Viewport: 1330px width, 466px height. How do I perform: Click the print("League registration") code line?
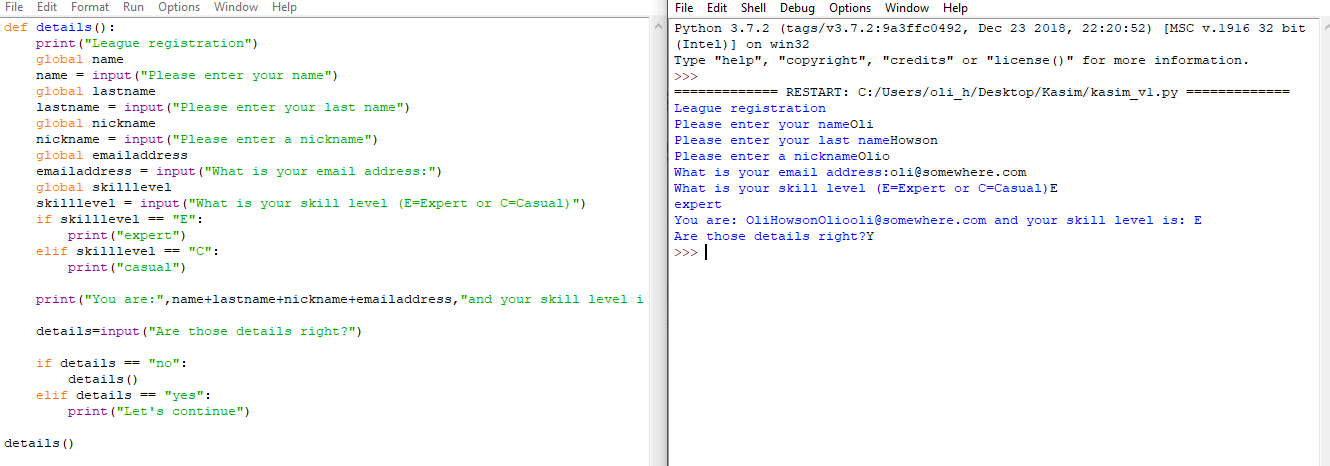[x=147, y=44]
